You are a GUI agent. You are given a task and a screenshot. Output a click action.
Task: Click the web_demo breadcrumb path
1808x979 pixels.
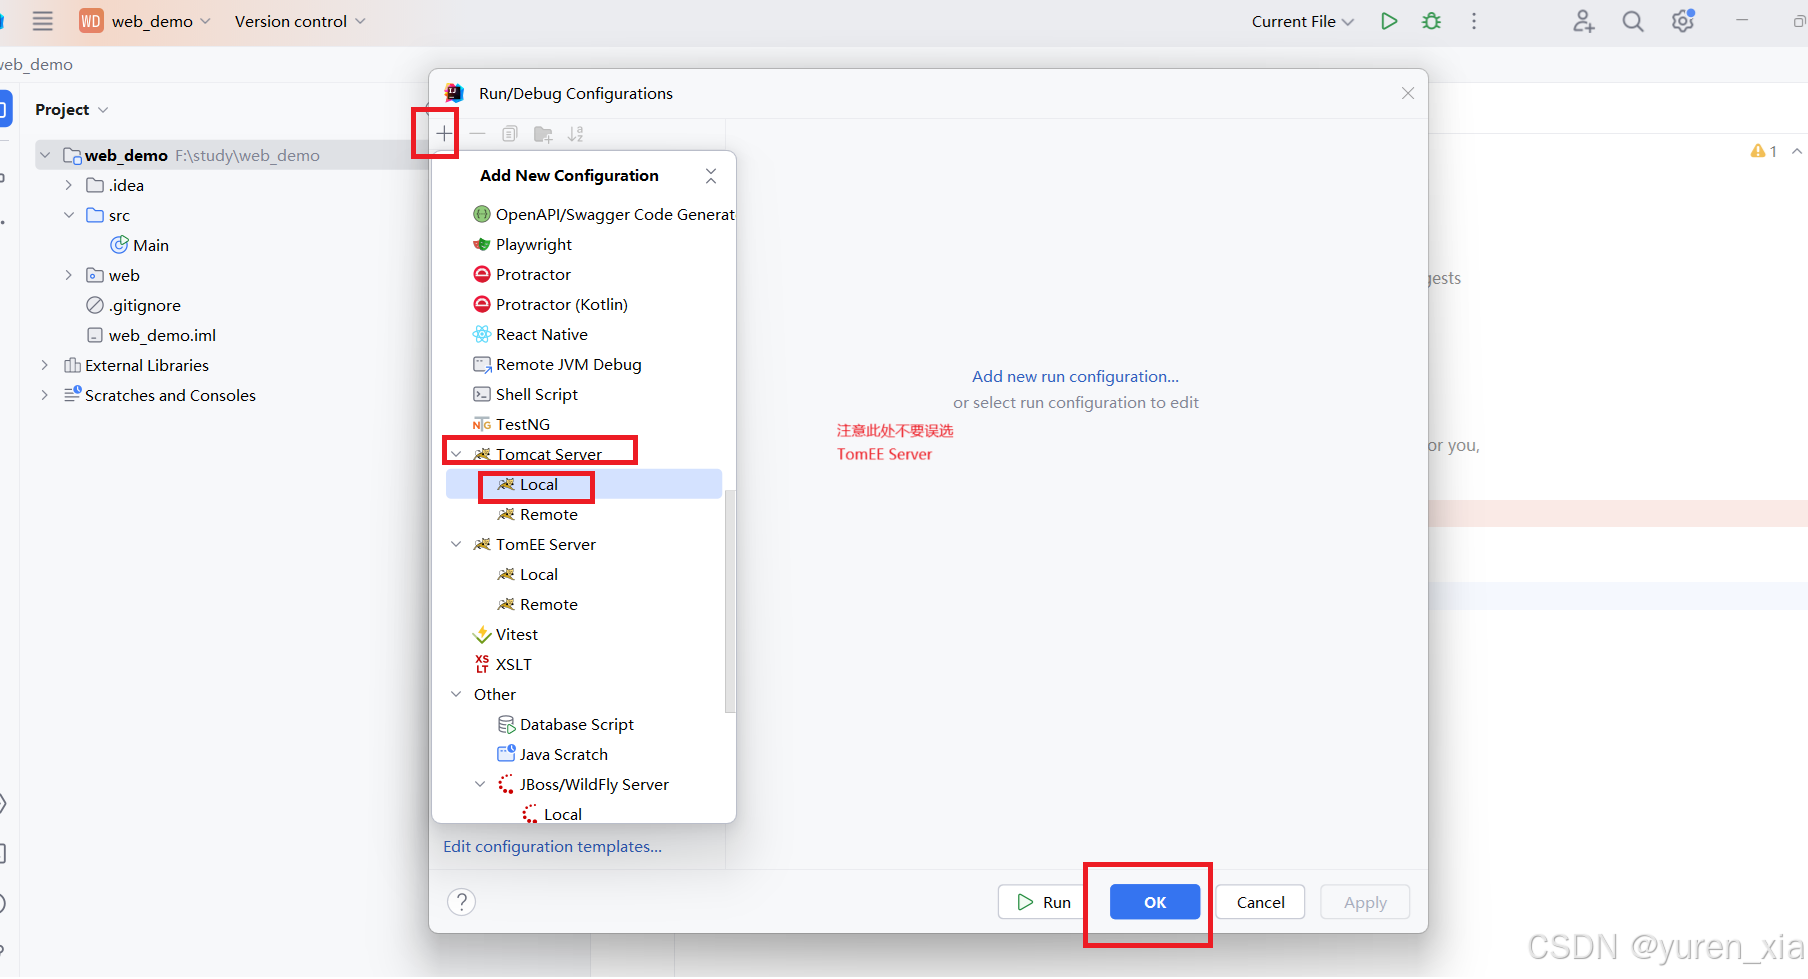(x=37, y=64)
